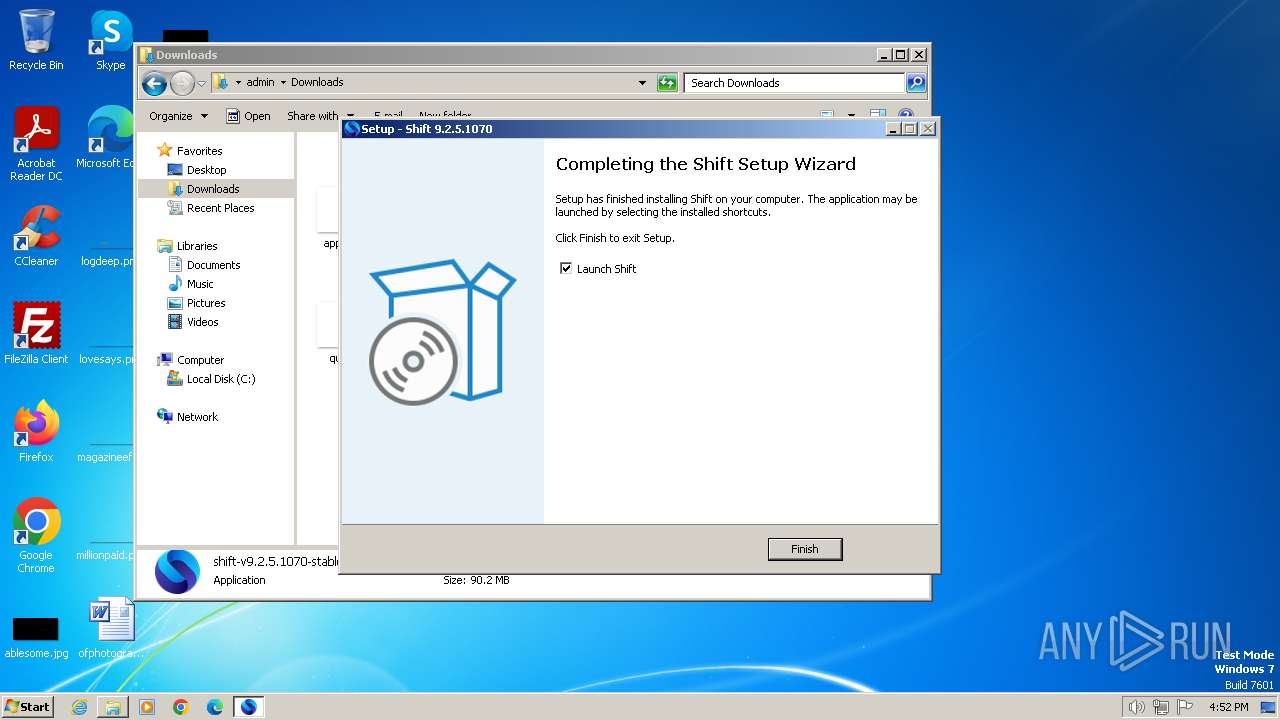The width and height of the screenshot is (1280, 720).
Task: Select Network in navigation pane
Action: (197, 417)
